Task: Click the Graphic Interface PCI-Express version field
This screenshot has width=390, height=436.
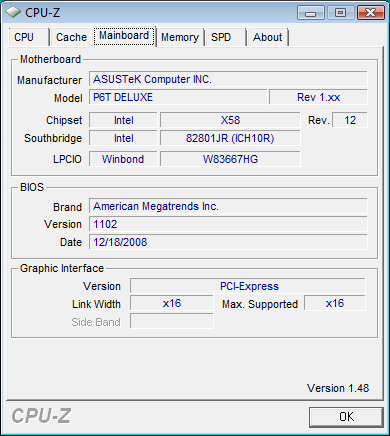Action: (x=248, y=286)
